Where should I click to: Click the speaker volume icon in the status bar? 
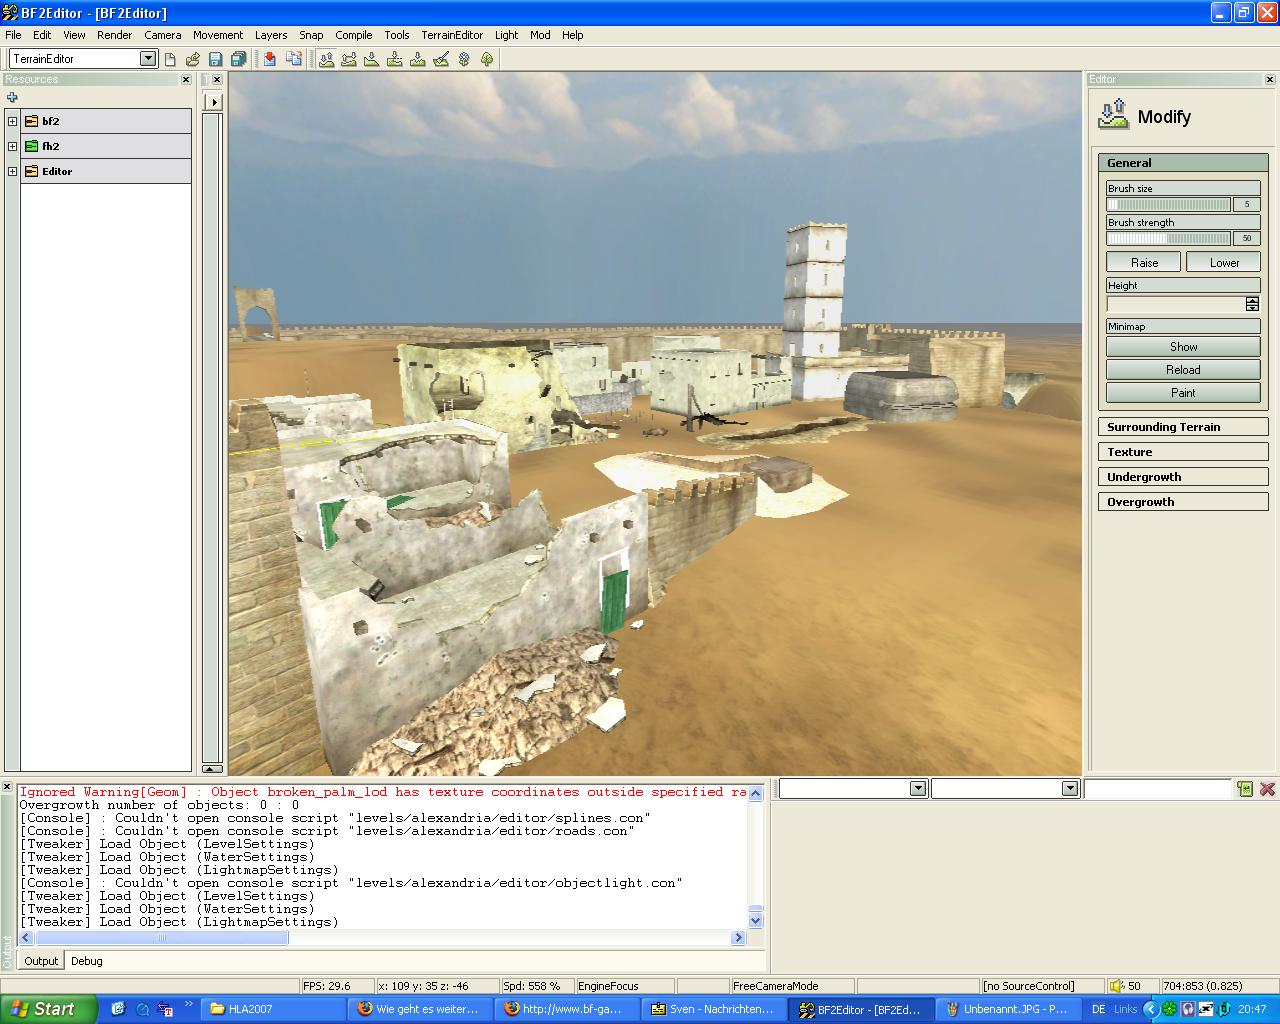[x=1118, y=986]
